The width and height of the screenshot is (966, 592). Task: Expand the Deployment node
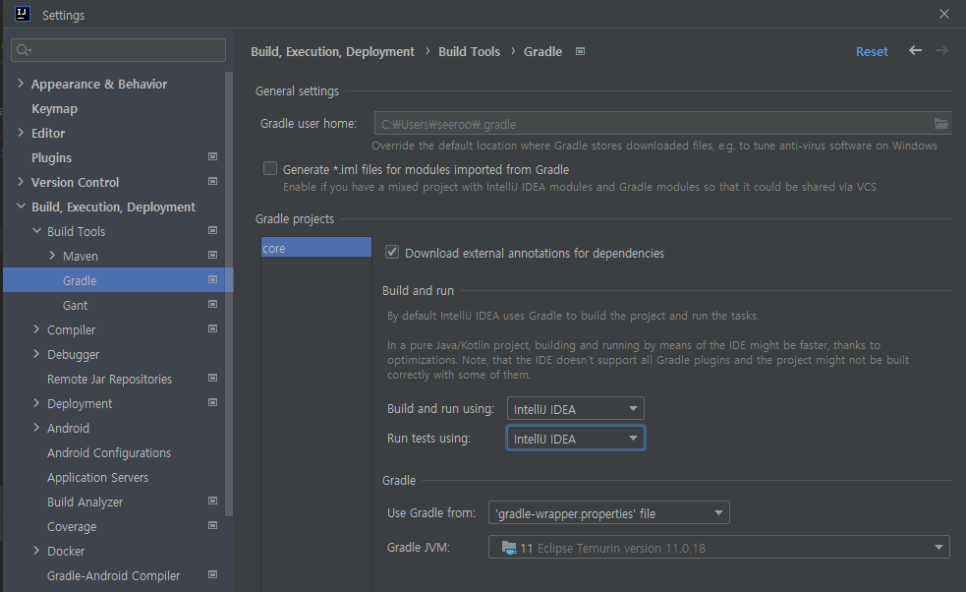coord(36,403)
